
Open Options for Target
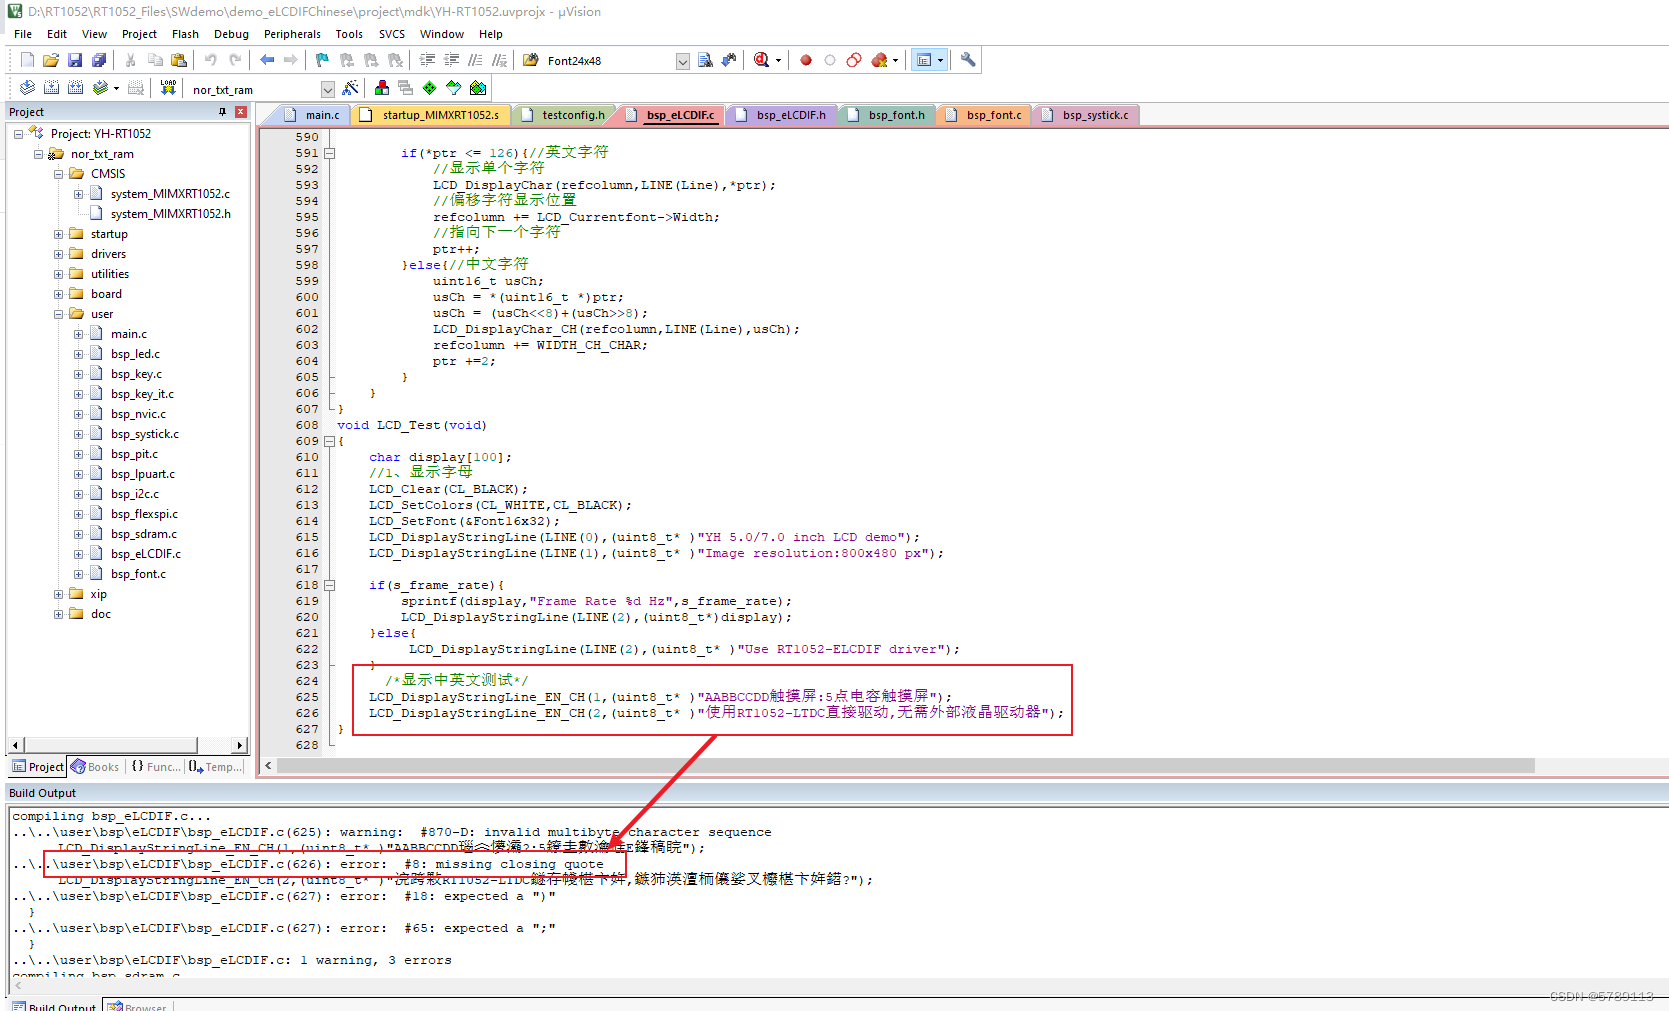tap(351, 88)
